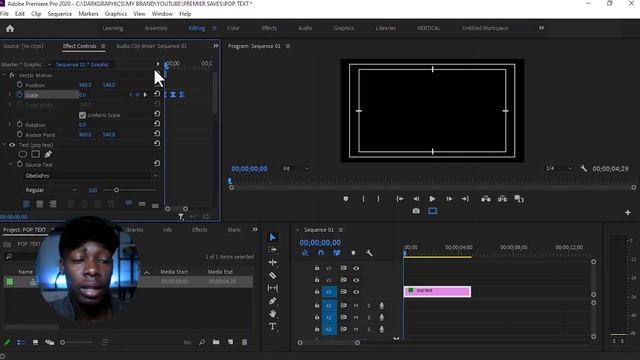Open the ObelixPro font dropdown
The height and width of the screenshot is (360, 640).
tap(92, 176)
